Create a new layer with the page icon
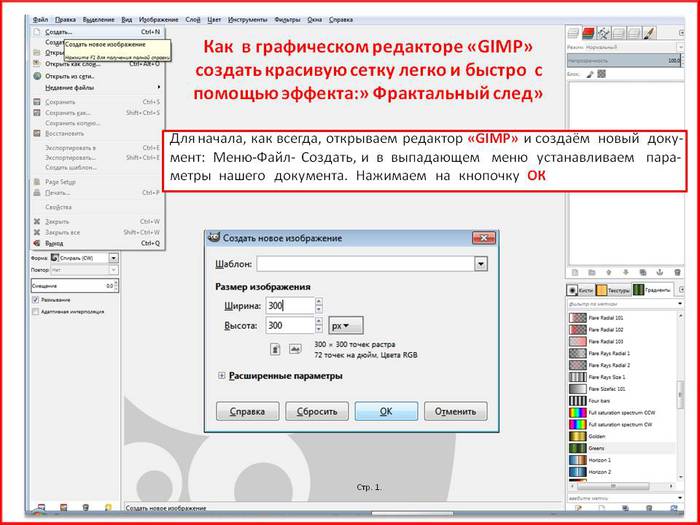 575,272
